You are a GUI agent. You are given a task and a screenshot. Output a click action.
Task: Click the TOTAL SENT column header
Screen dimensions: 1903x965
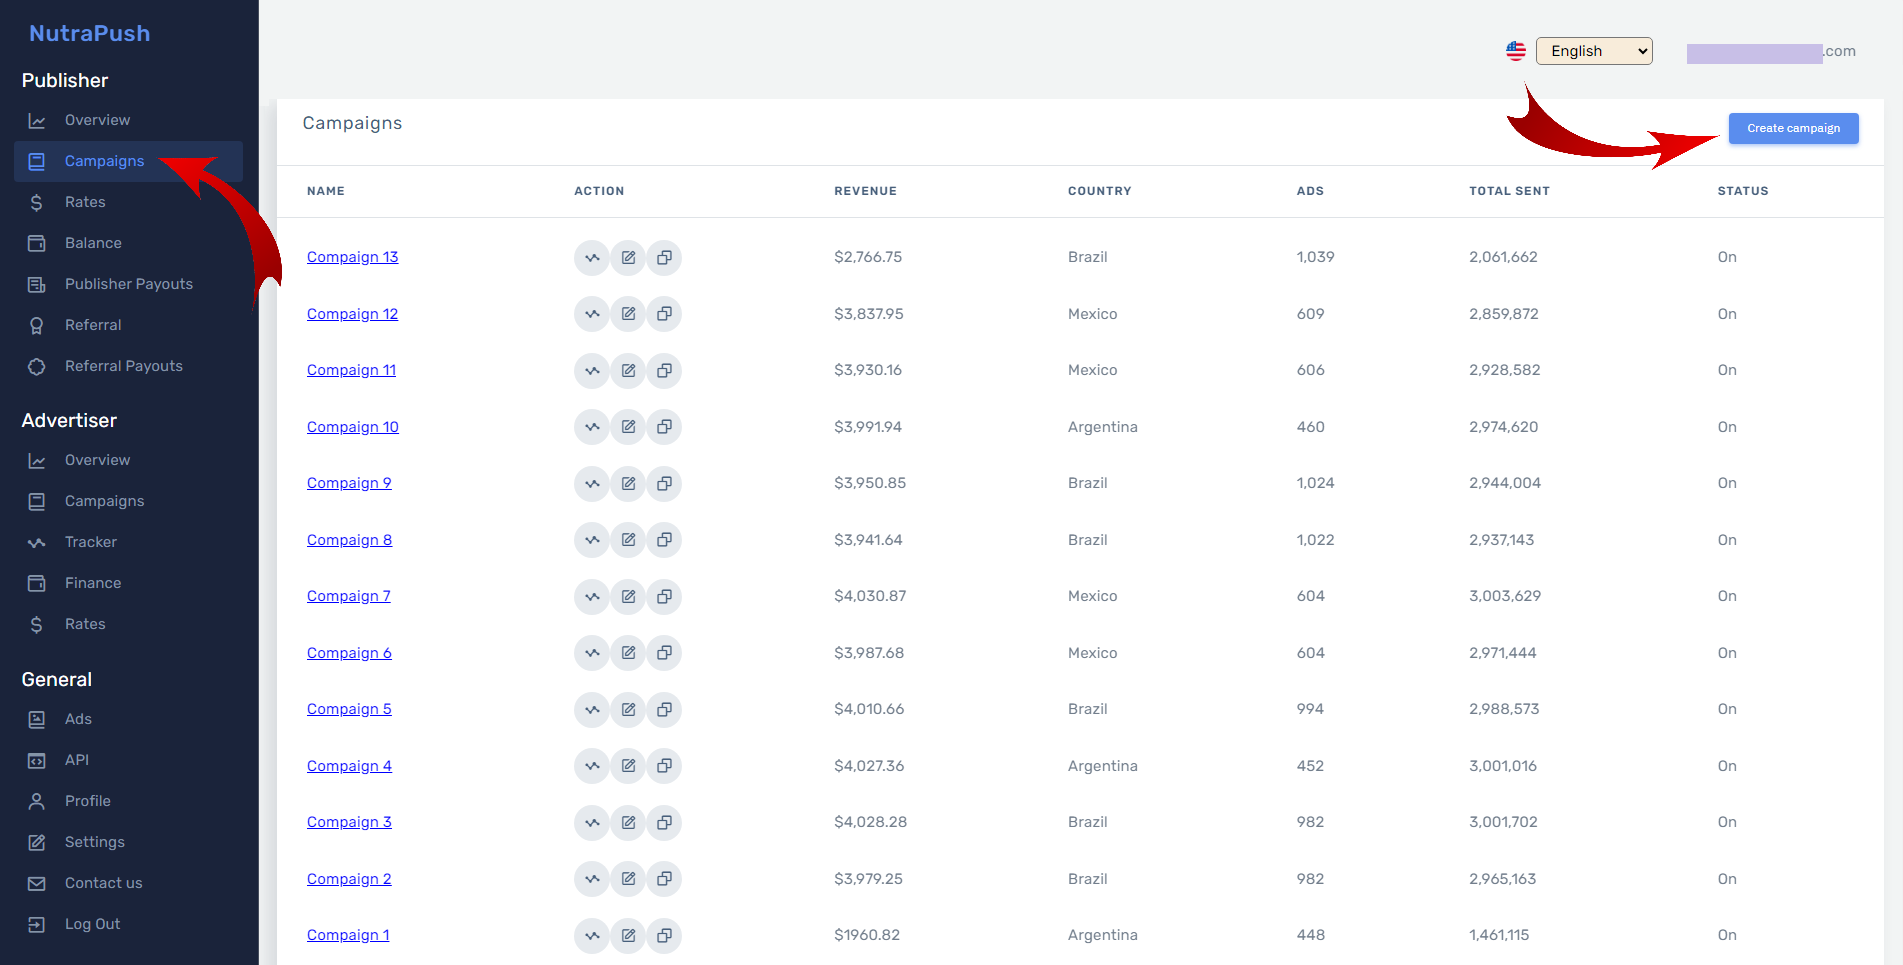[1509, 191]
